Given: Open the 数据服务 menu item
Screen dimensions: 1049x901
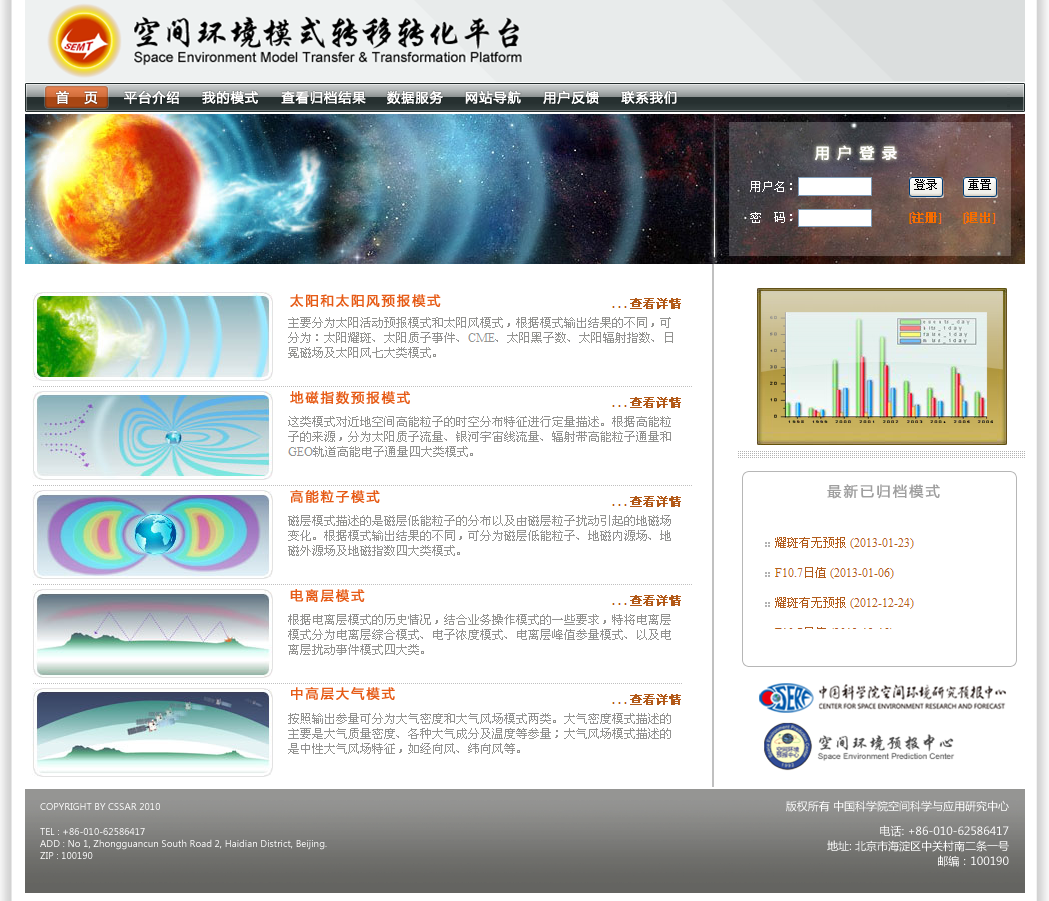Looking at the screenshot, I should (x=415, y=98).
